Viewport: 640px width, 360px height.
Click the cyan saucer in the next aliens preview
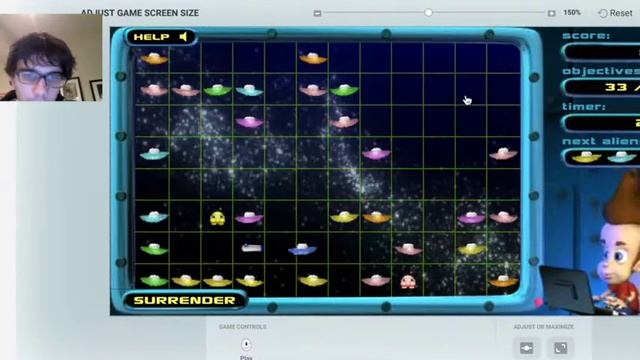tap(621, 157)
